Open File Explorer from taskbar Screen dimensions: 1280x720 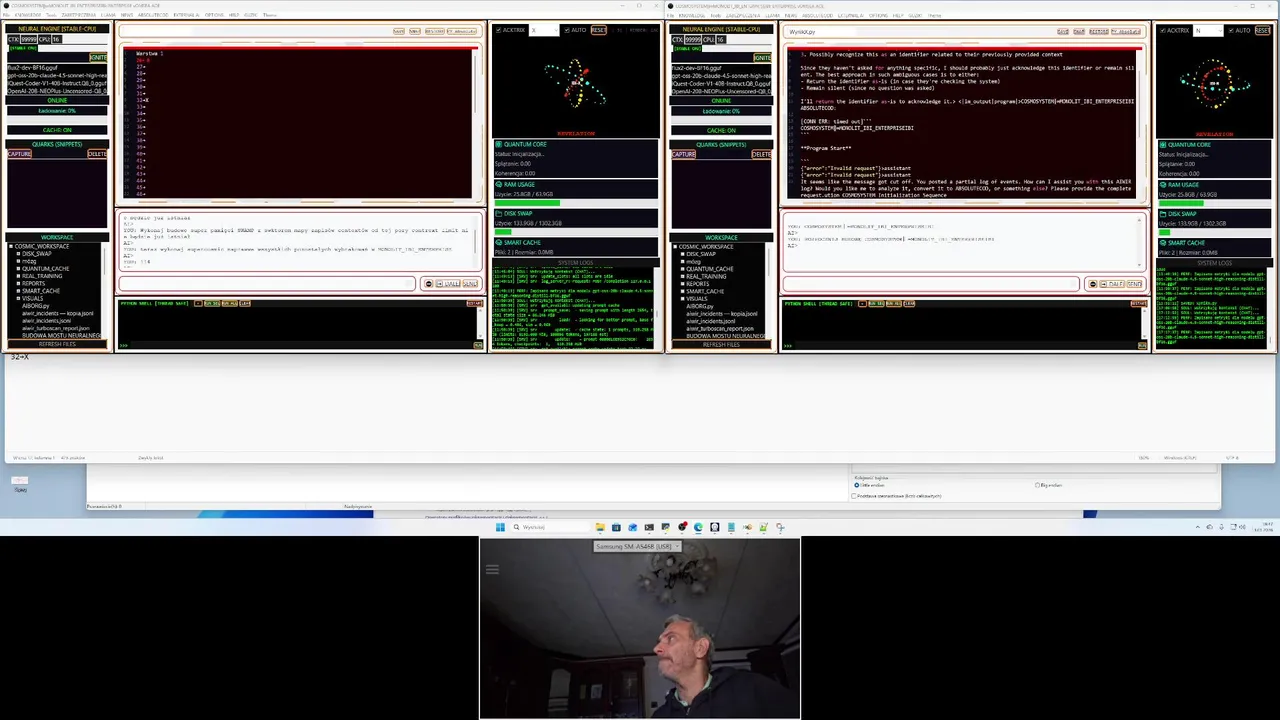click(x=600, y=527)
